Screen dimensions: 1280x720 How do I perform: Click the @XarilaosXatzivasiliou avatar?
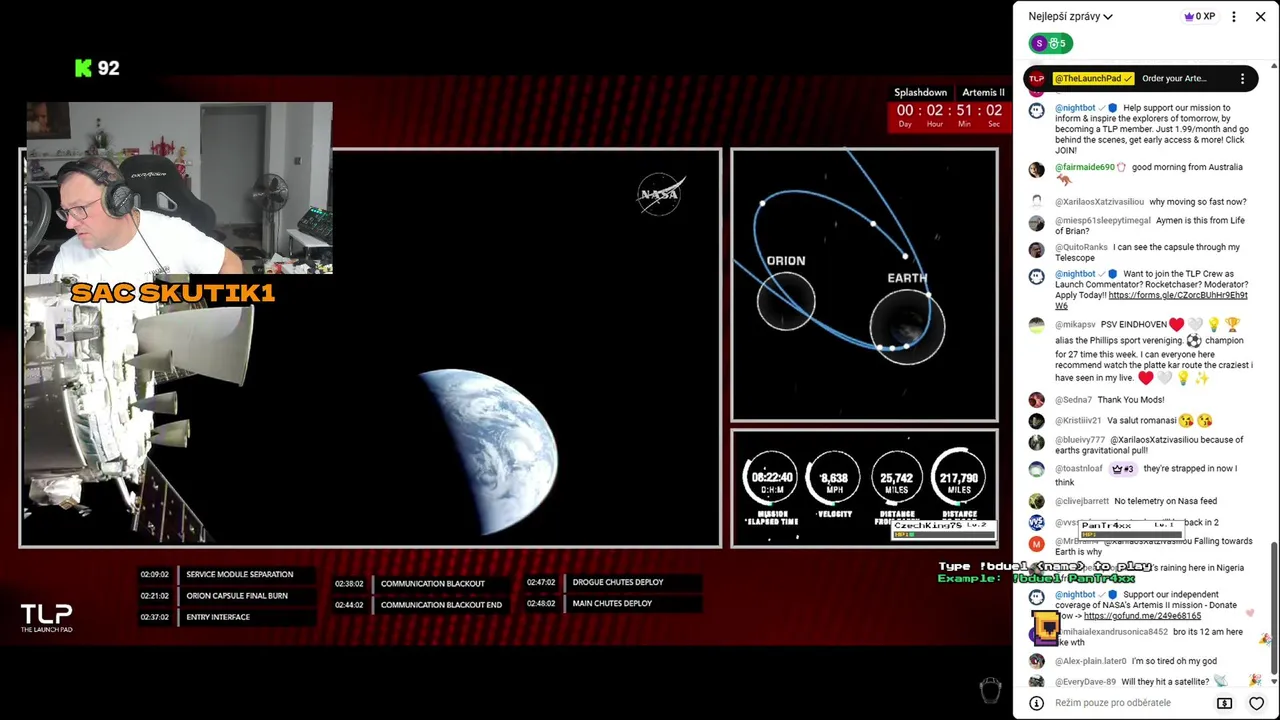pos(1036,202)
